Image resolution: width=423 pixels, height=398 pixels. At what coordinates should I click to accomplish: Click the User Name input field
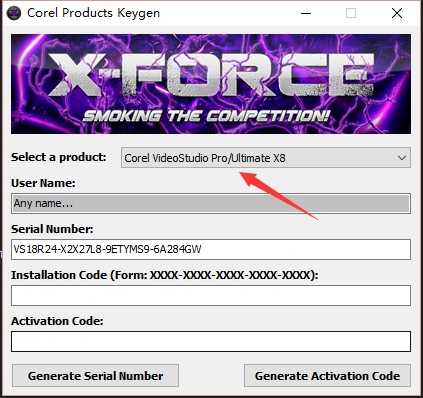(x=211, y=203)
